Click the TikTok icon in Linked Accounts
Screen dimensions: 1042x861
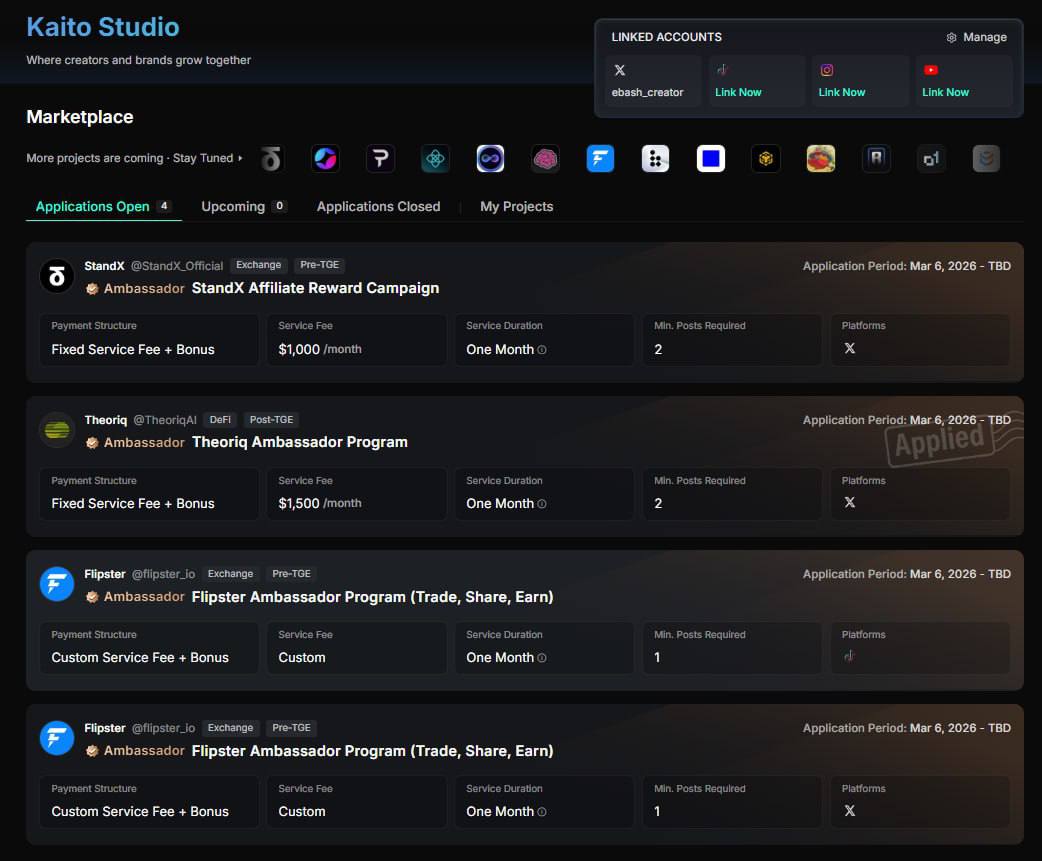[x=722, y=70]
